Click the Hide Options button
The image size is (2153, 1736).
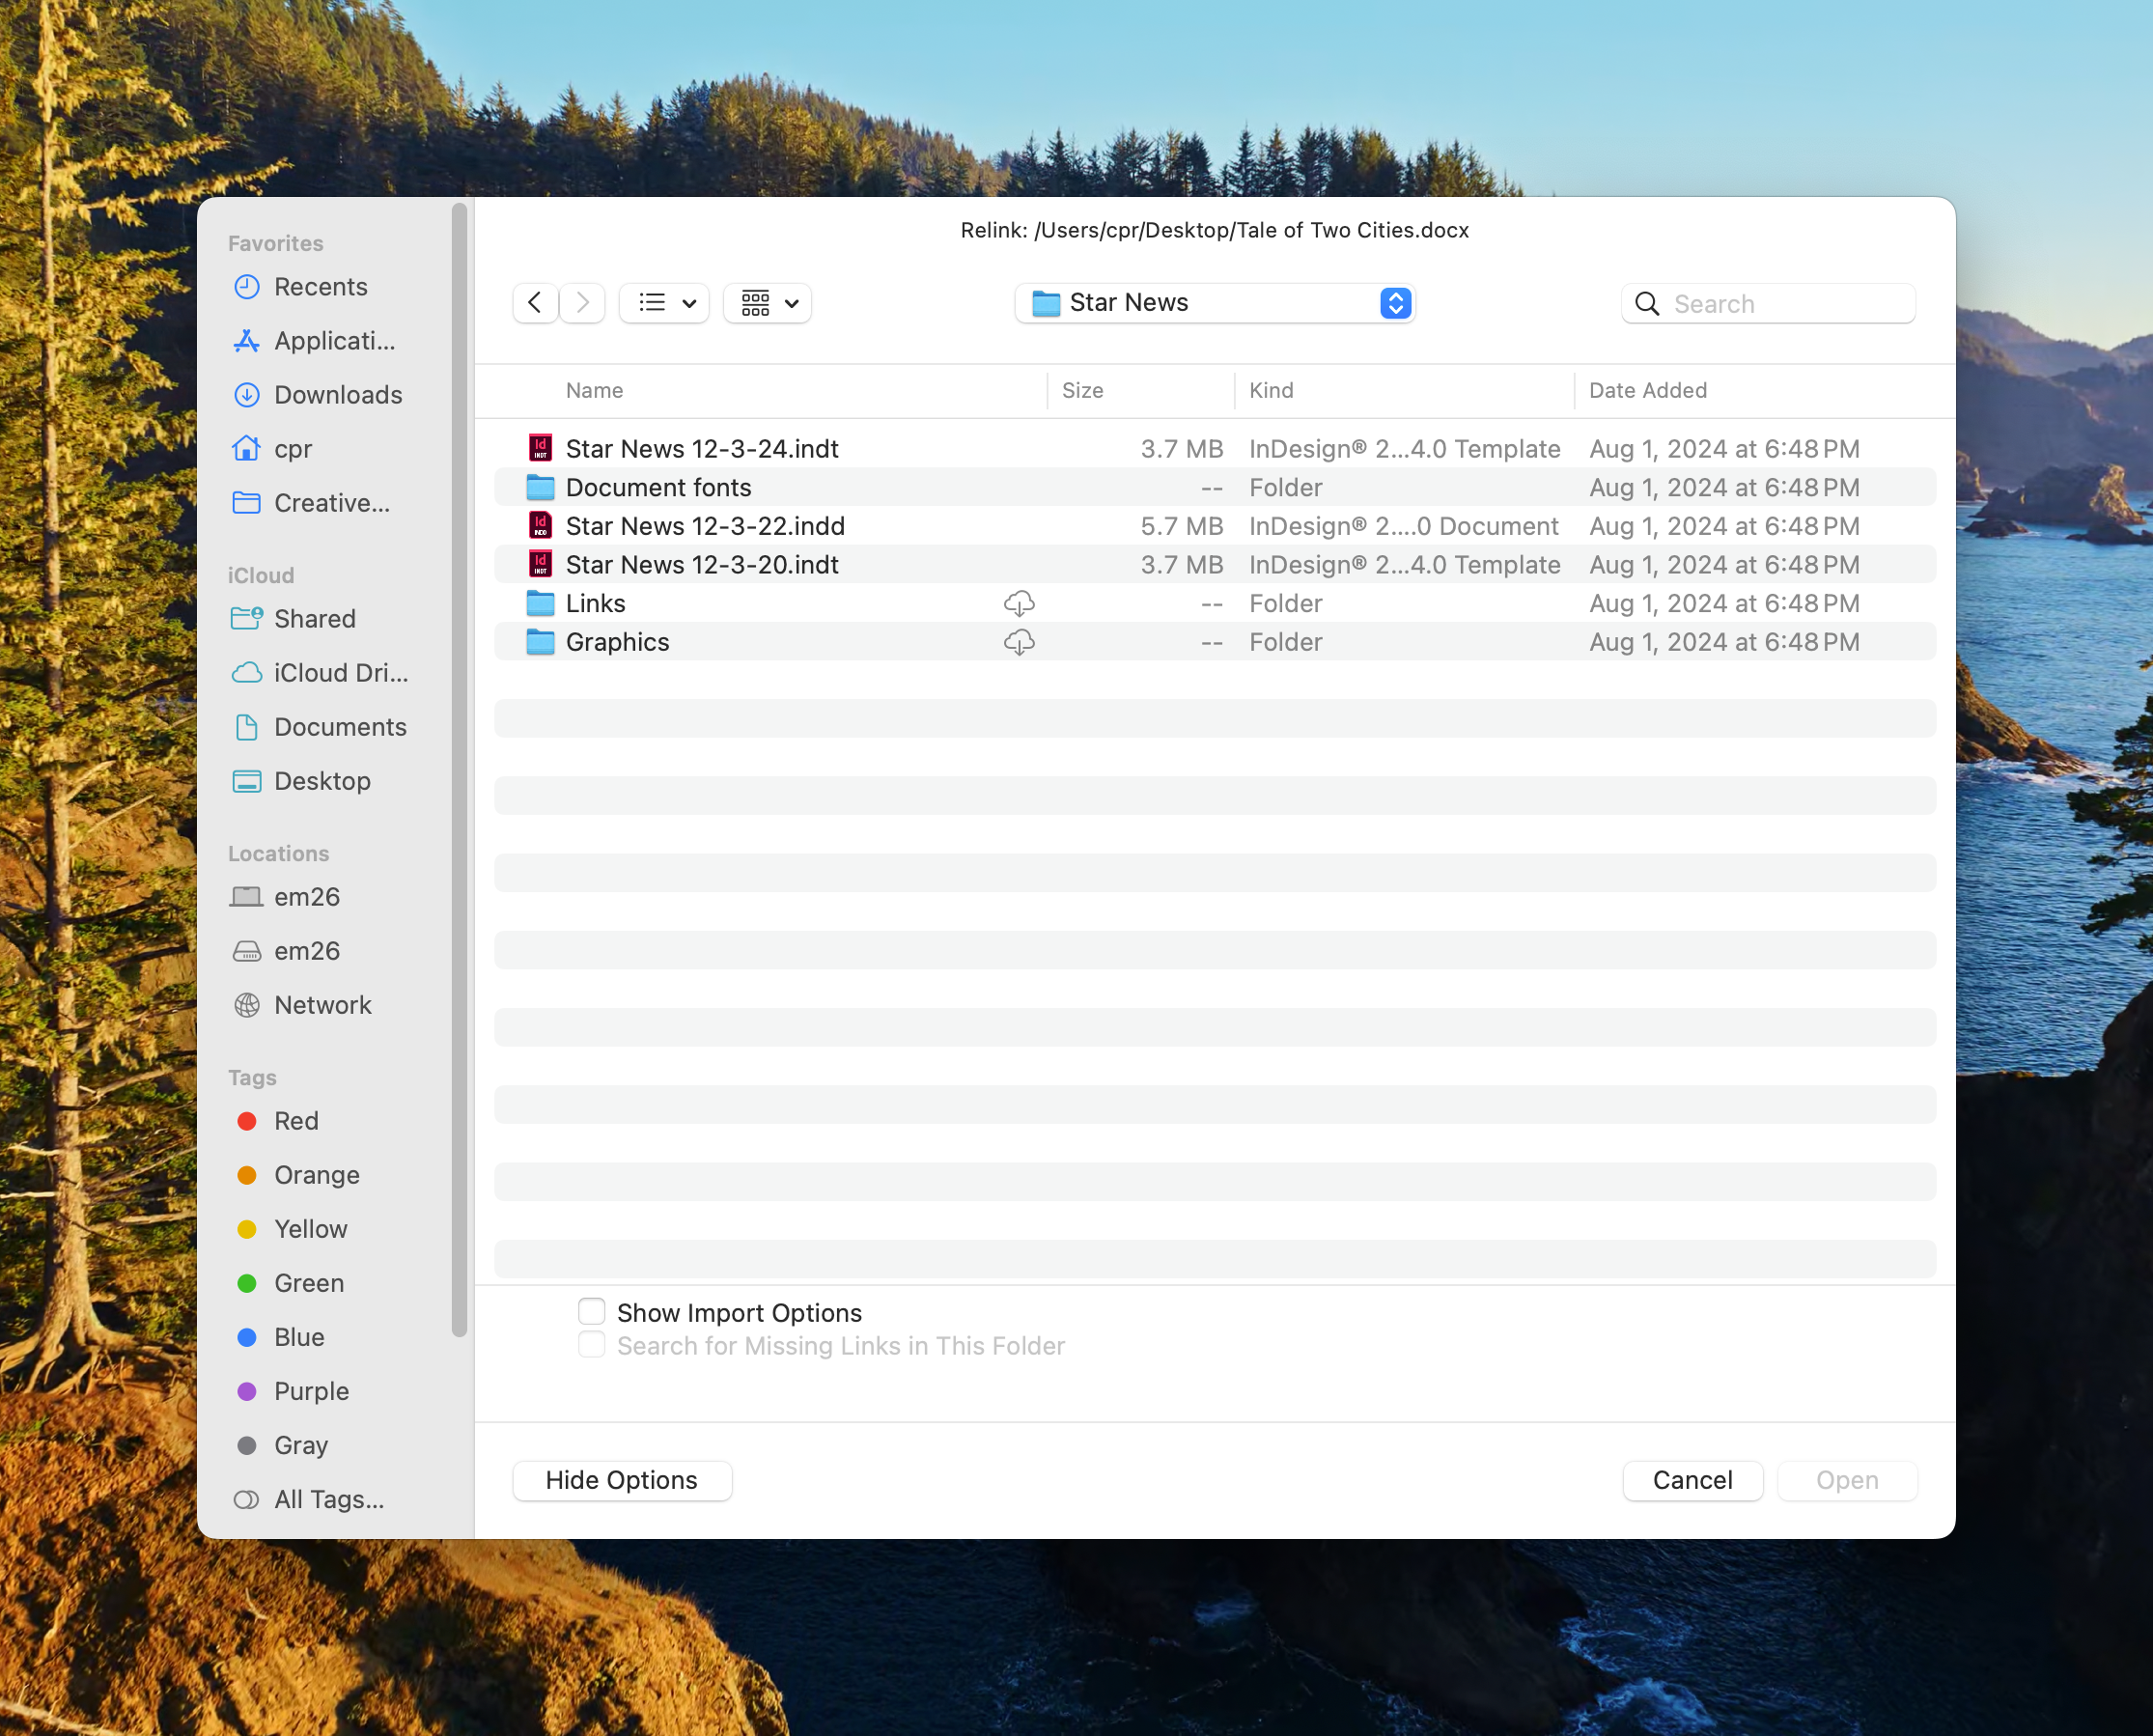point(621,1480)
